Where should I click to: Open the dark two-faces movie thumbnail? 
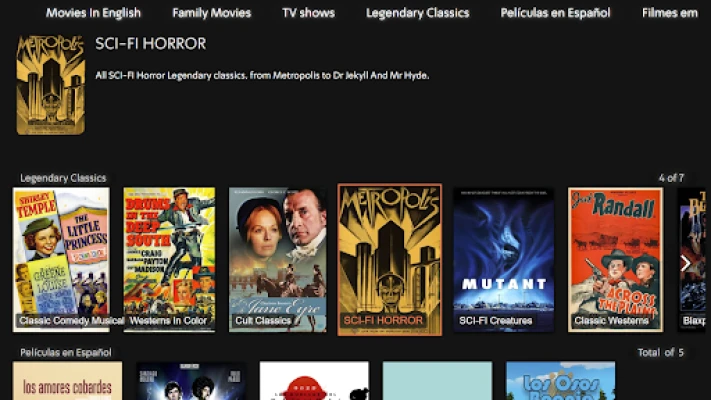tap(191, 380)
